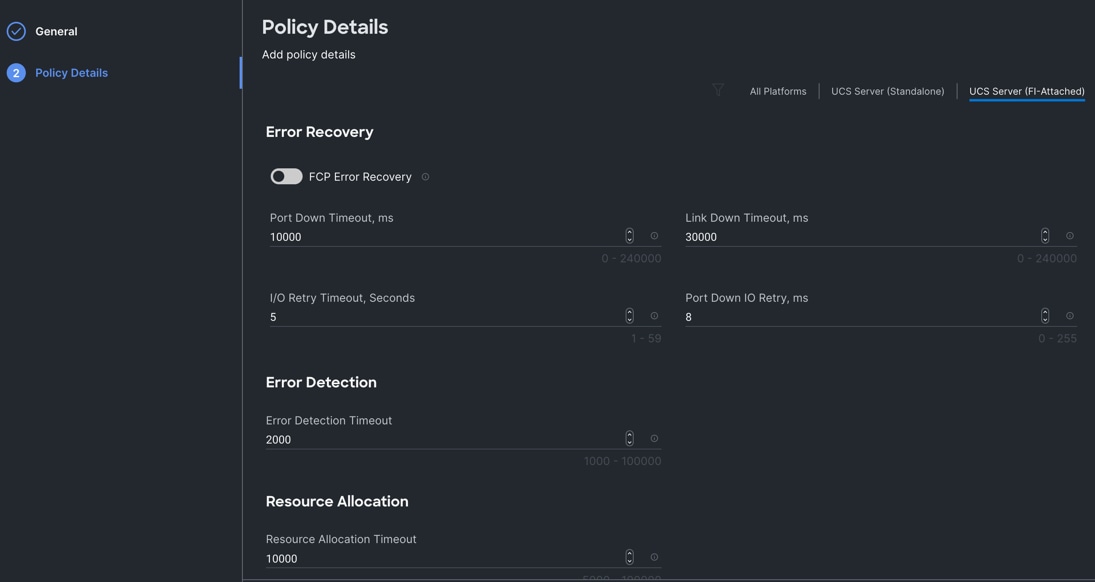Click Resource Allocation Timeout info icon
Image resolution: width=1095 pixels, height=582 pixels.
pyautogui.click(x=654, y=557)
